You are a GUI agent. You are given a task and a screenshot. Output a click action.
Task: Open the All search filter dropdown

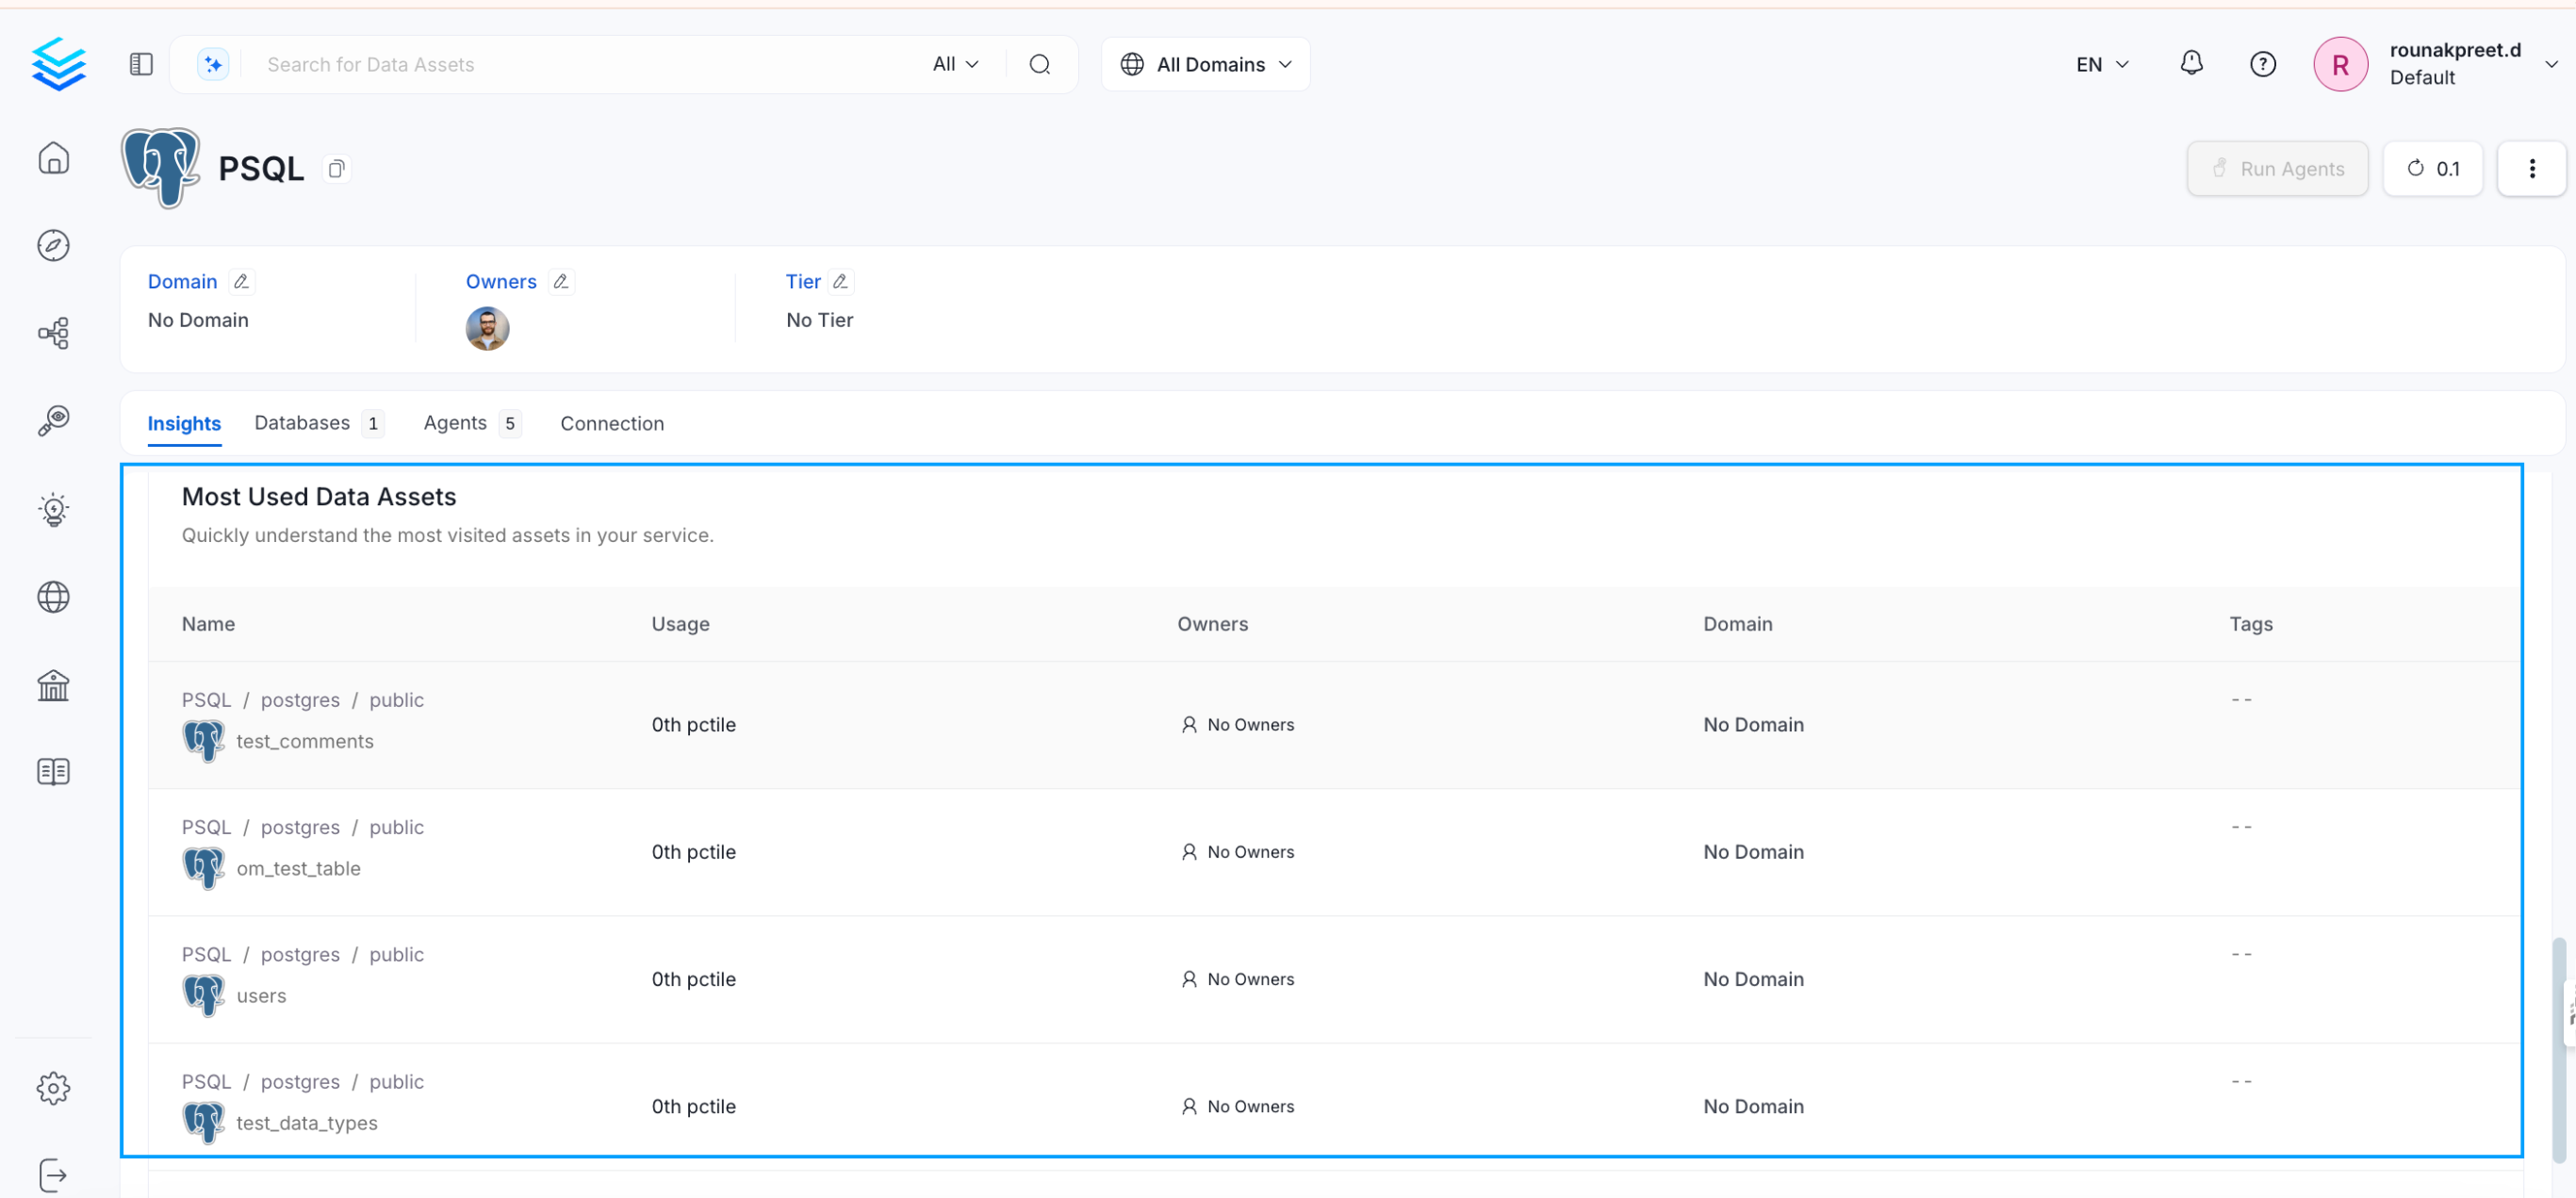[x=954, y=64]
